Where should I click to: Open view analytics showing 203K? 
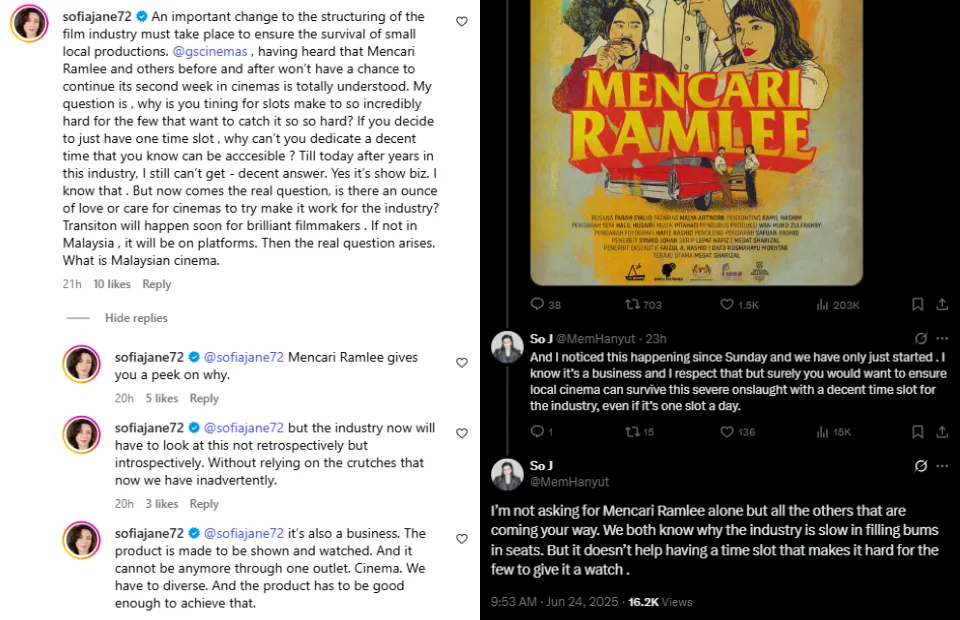[838, 304]
